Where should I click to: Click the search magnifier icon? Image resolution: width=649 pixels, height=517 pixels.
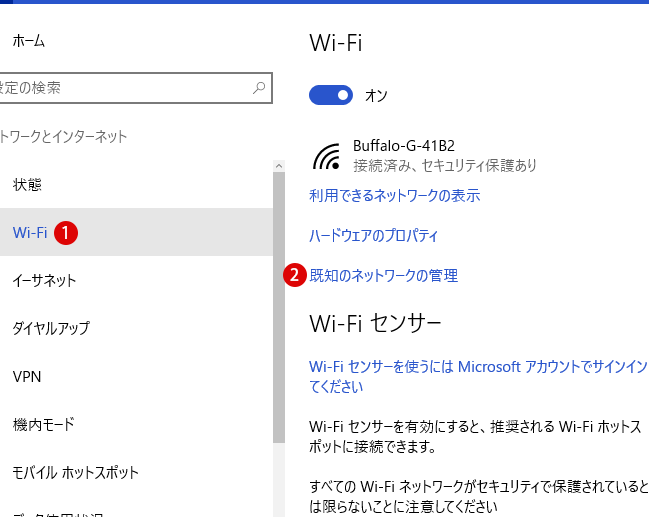tap(259, 87)
